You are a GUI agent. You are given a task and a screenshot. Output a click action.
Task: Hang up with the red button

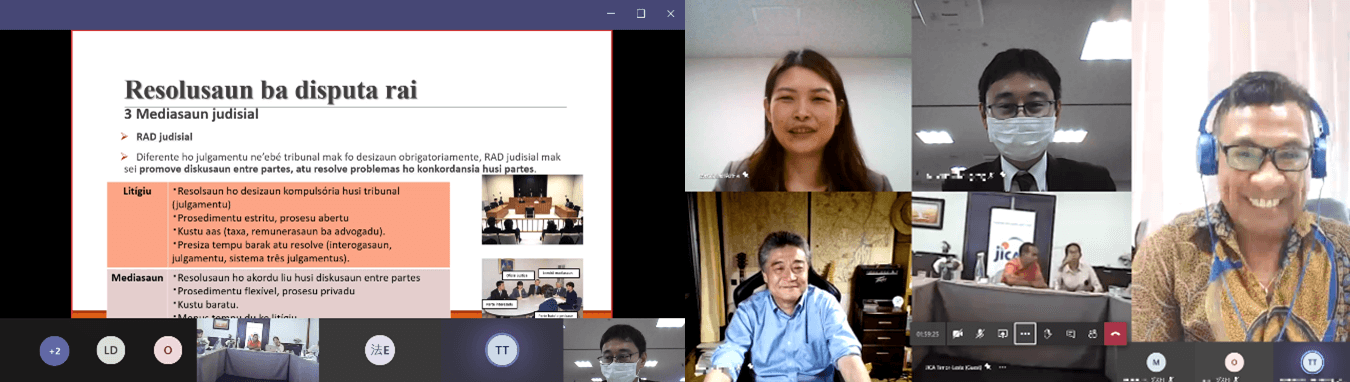coord(1115,334)
